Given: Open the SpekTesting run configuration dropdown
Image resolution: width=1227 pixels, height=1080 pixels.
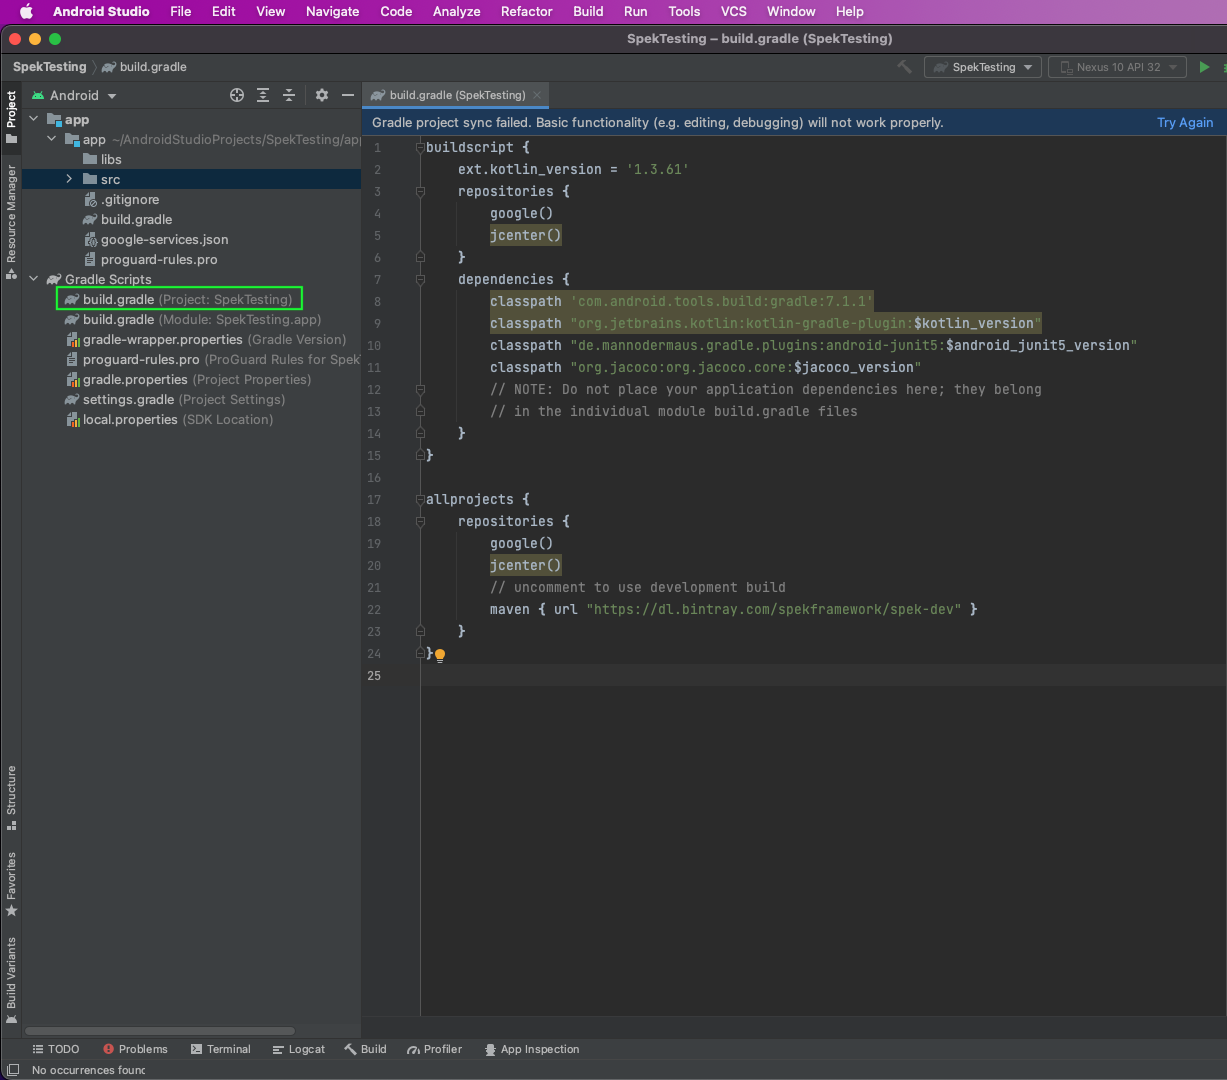Looking at the screenshot, I should [x=983, y=67].
